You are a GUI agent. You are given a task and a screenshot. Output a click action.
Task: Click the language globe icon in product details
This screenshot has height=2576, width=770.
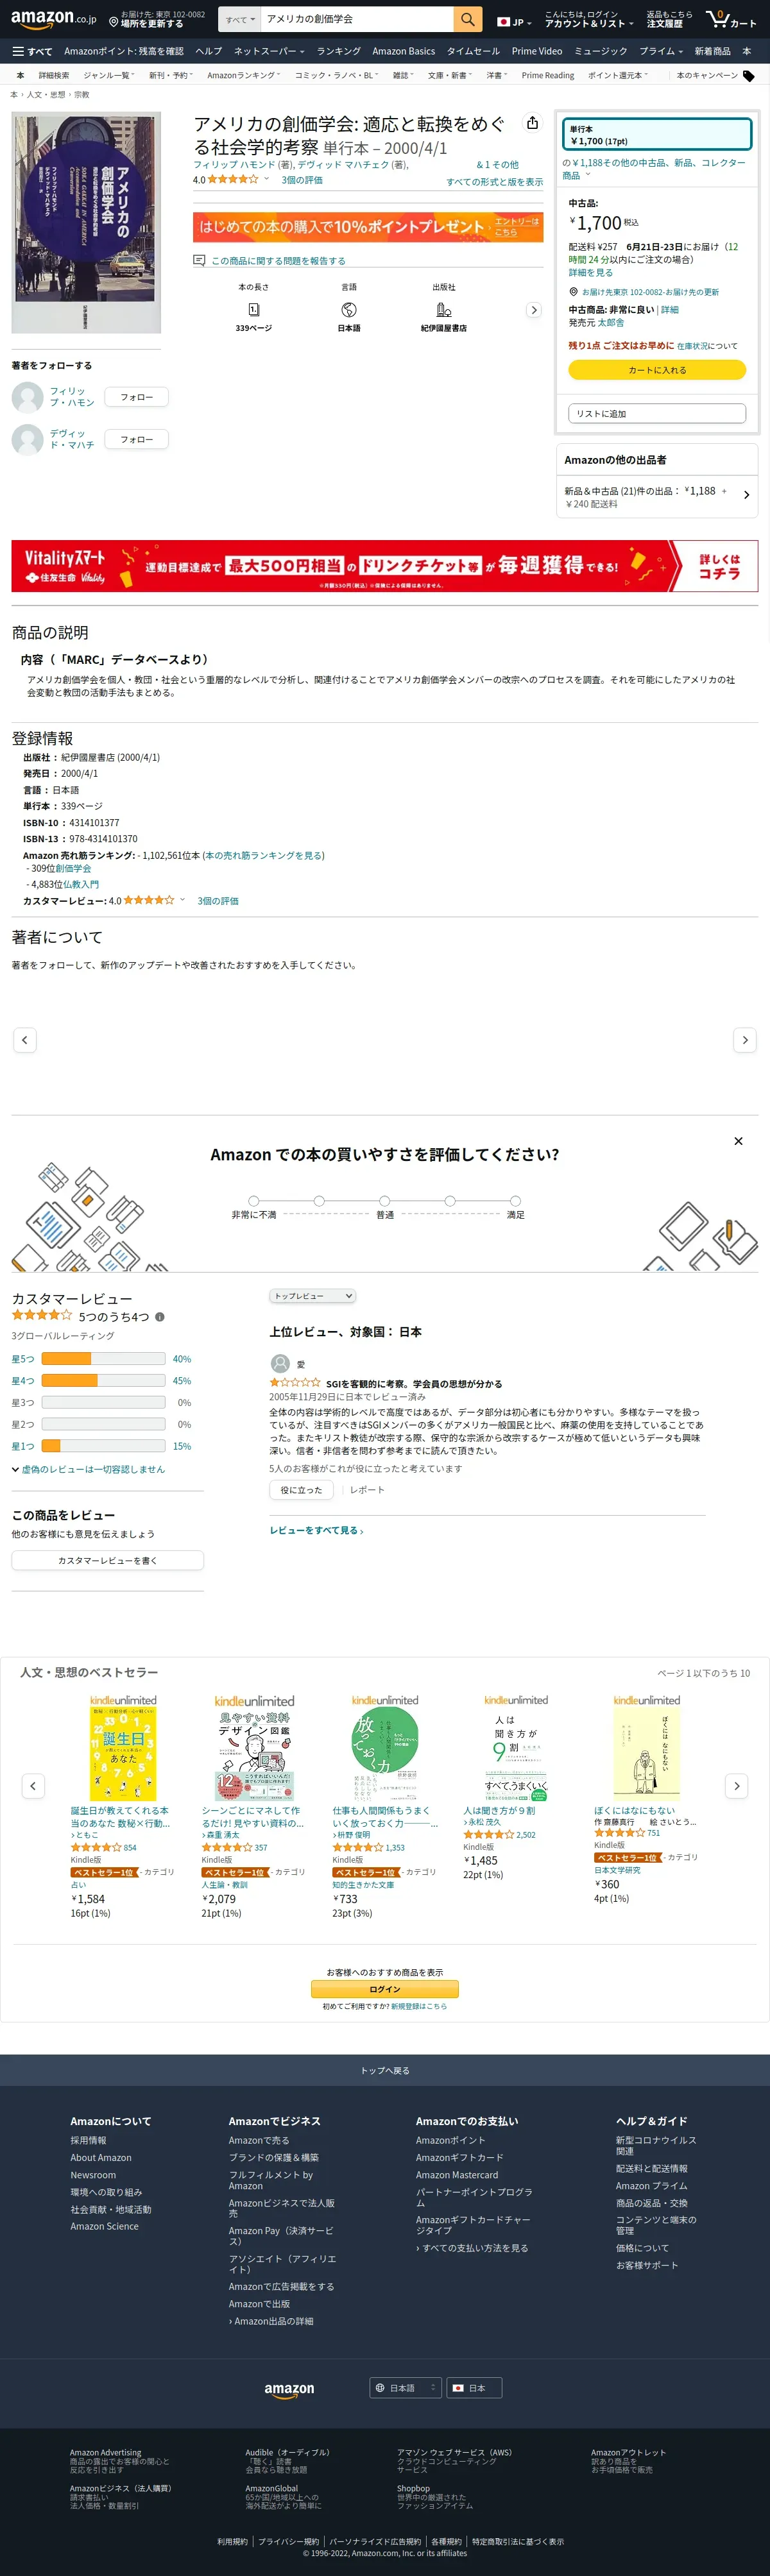pyautogui.click(x=349, y=310)
